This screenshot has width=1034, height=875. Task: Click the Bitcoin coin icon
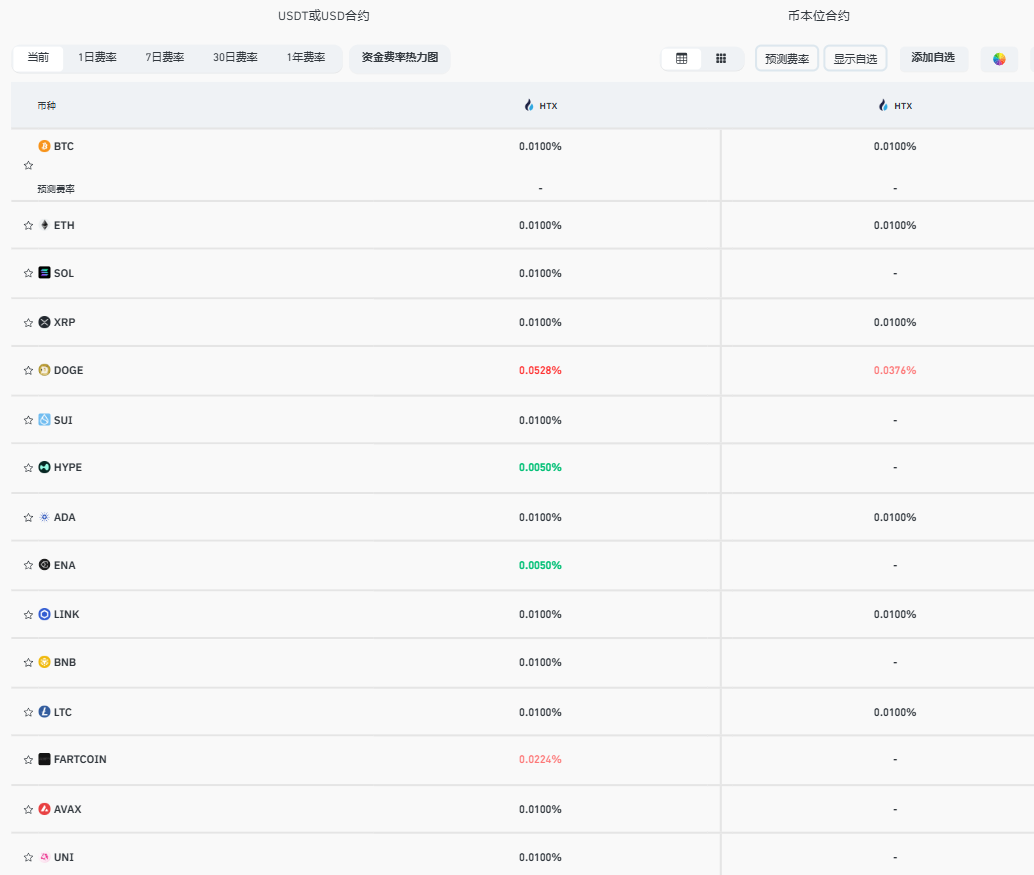point(44,146)
